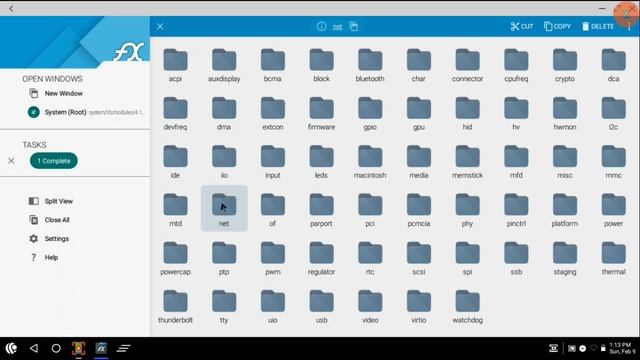Open the overflow menu in toolbar
Screen dimensions: 640x360
click(629, 27)
